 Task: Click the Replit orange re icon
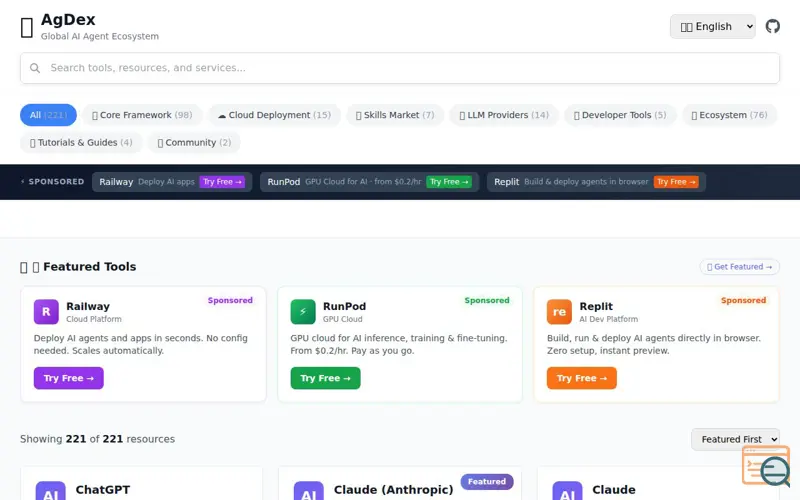point(559,312)
